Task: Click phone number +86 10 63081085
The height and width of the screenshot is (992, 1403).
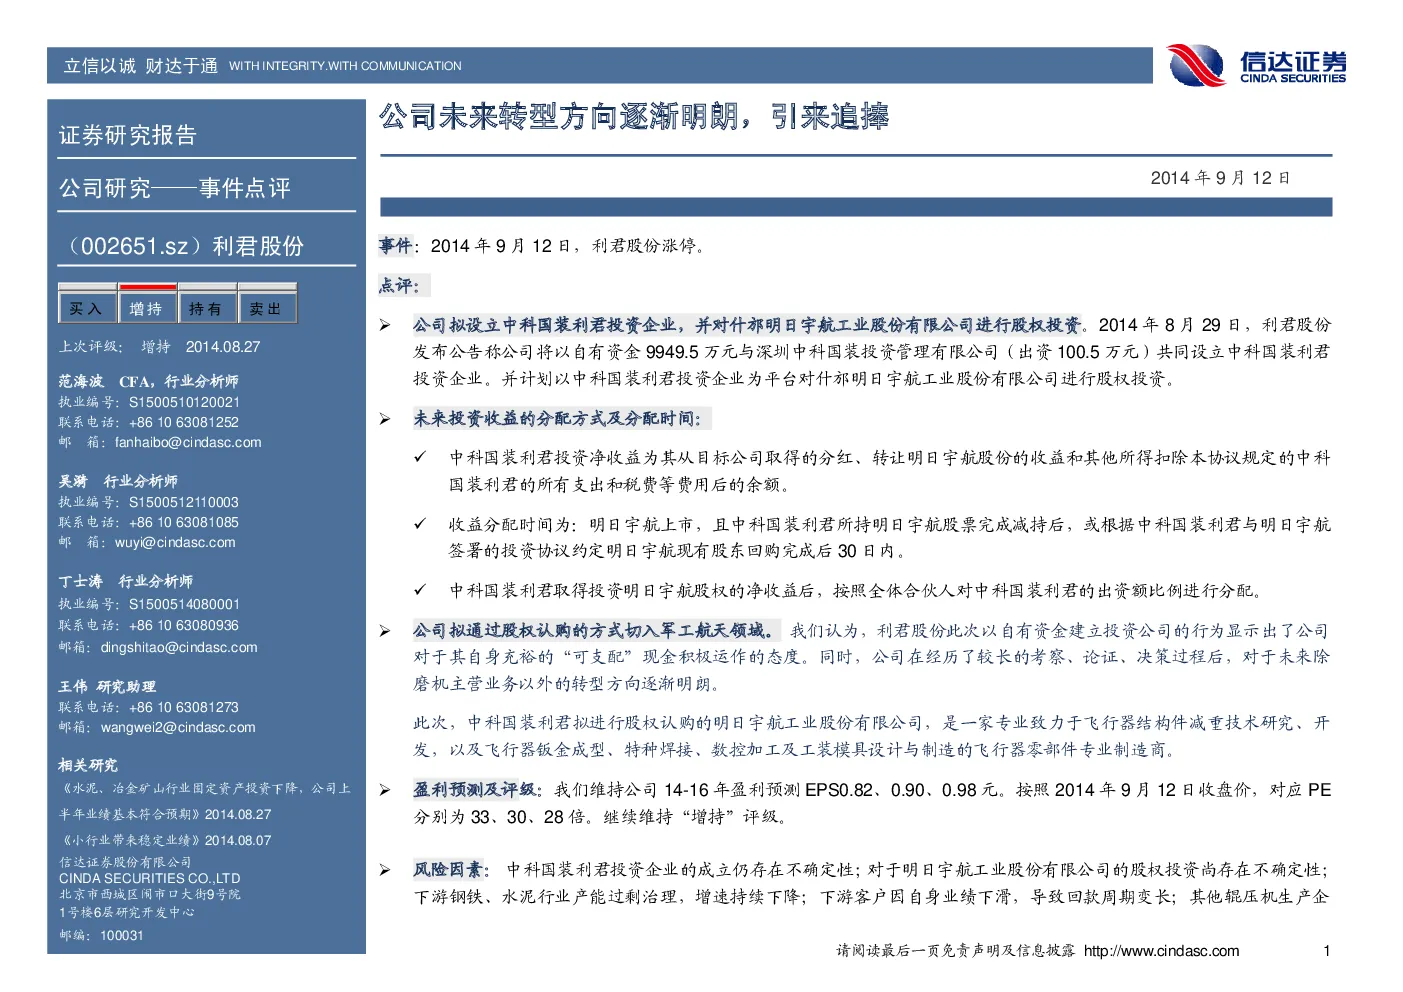Action: [x=184, y=522]
